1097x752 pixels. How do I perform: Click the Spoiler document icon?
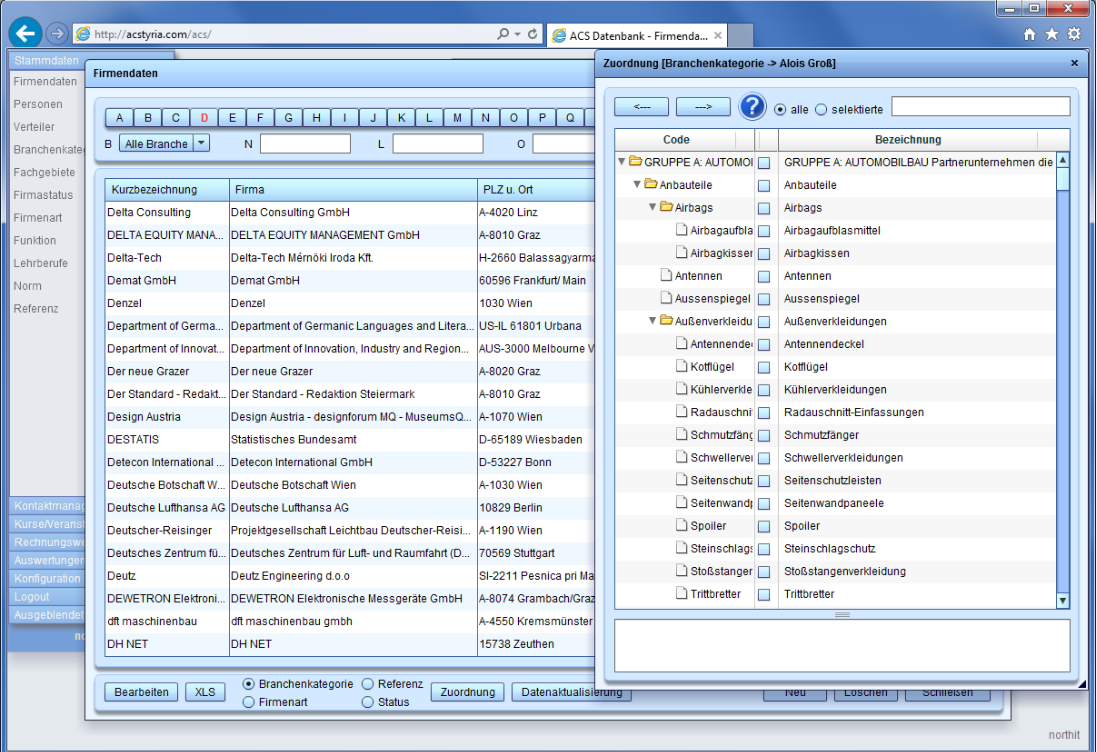point(681,525)
